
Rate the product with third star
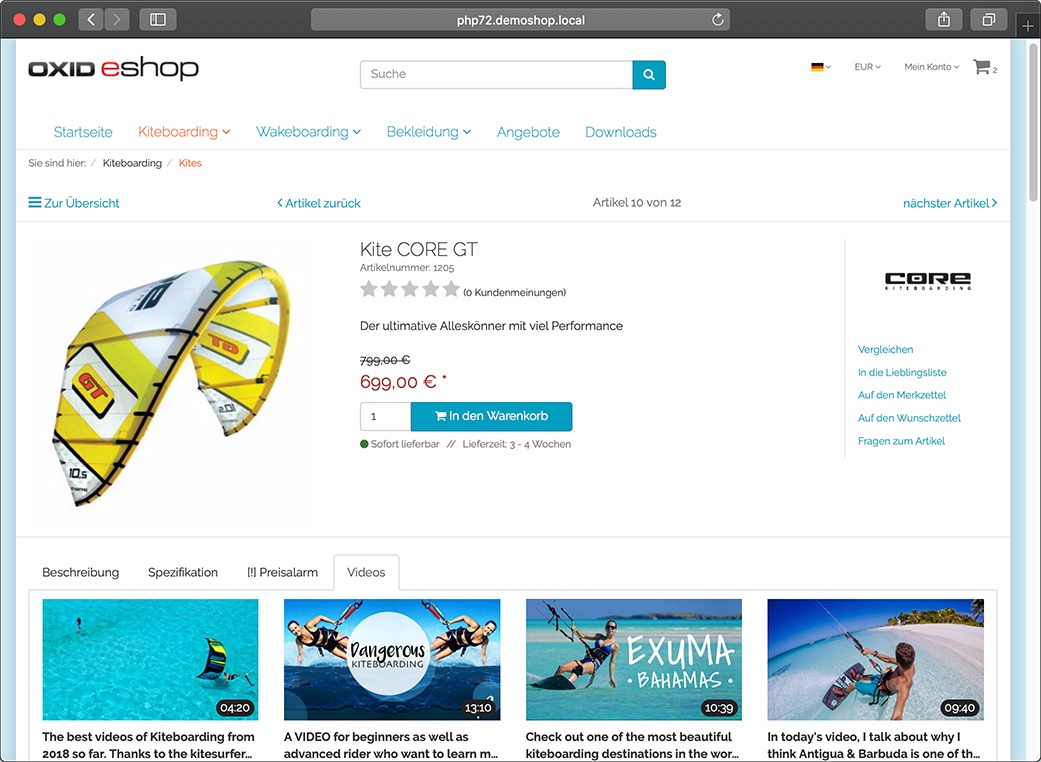tap(410, 289)
